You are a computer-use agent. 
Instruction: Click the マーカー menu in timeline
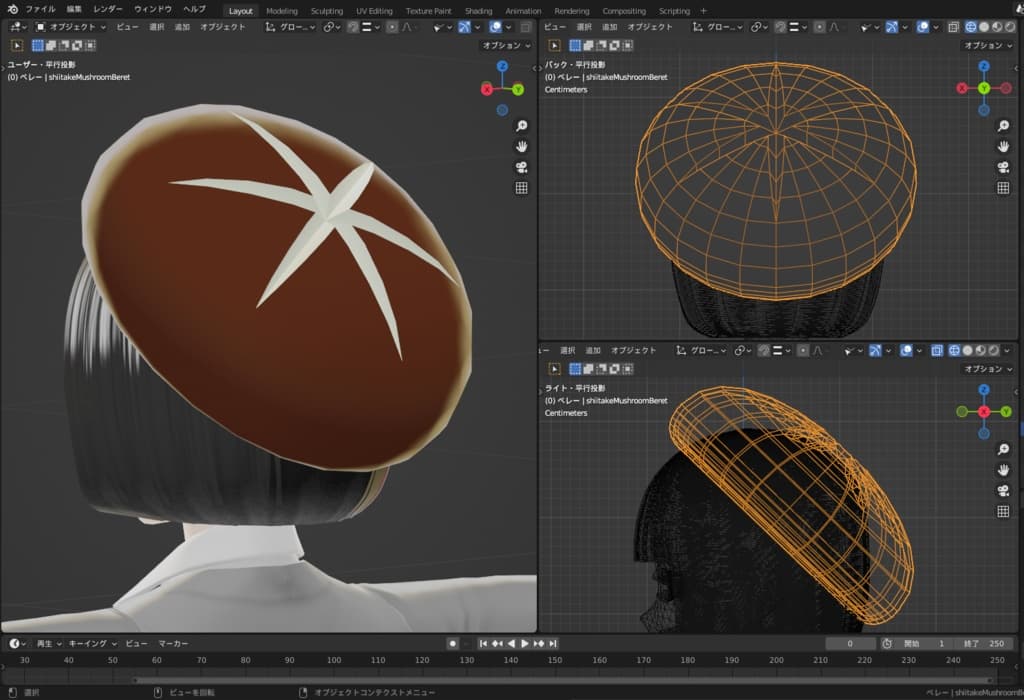point(173,643)
